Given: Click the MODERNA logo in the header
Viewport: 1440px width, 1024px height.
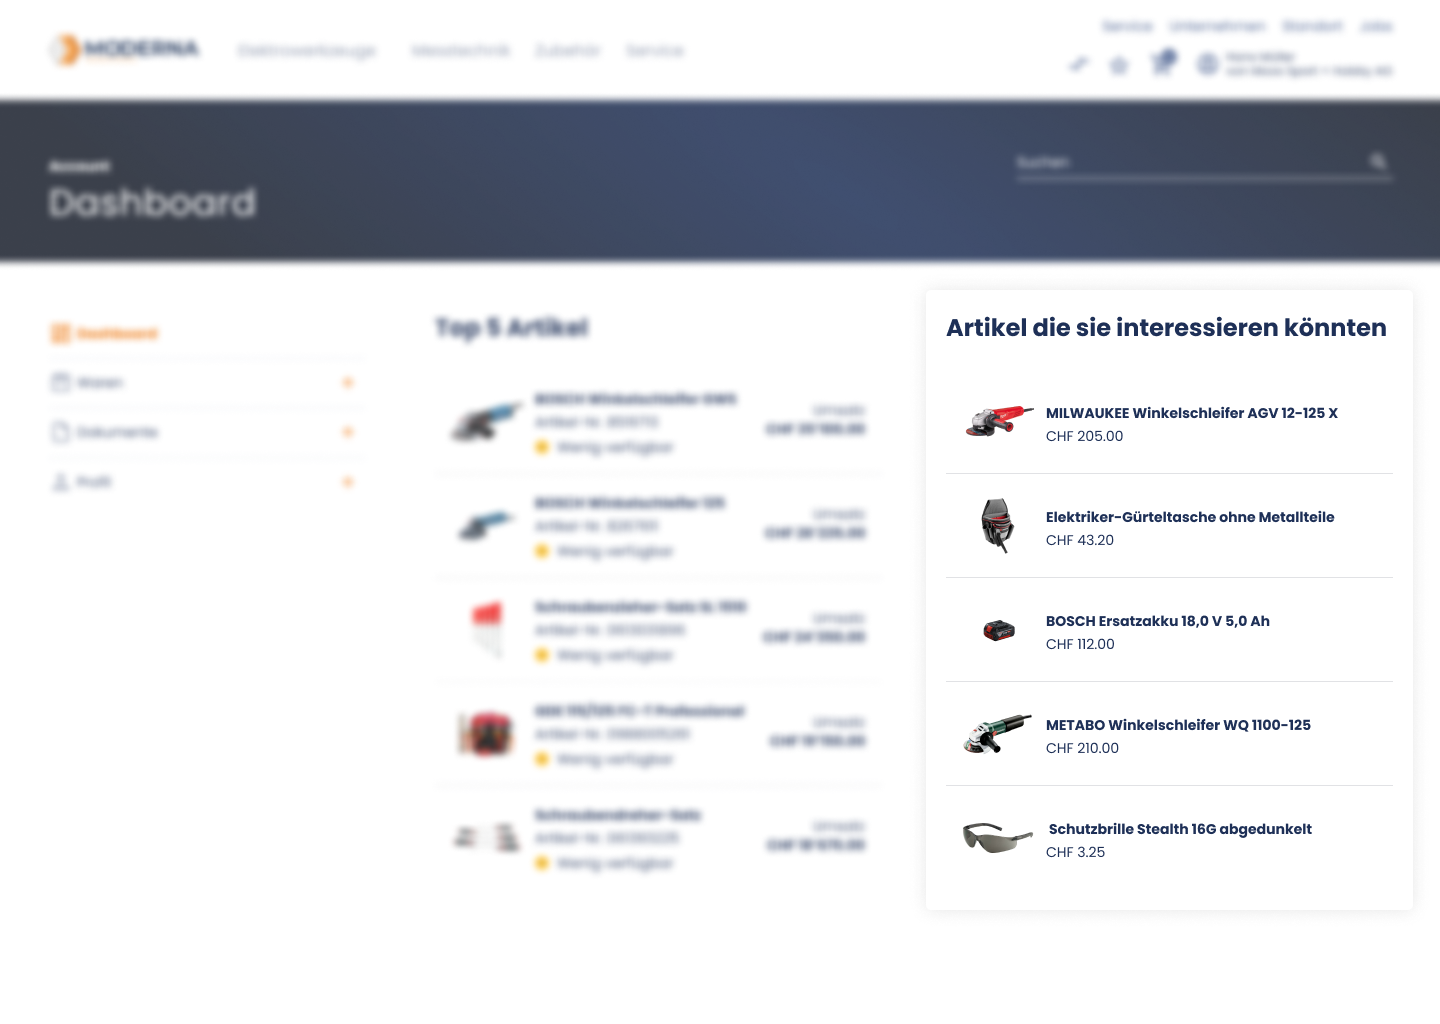Looking at the screenshot, I should click(125, 49).
